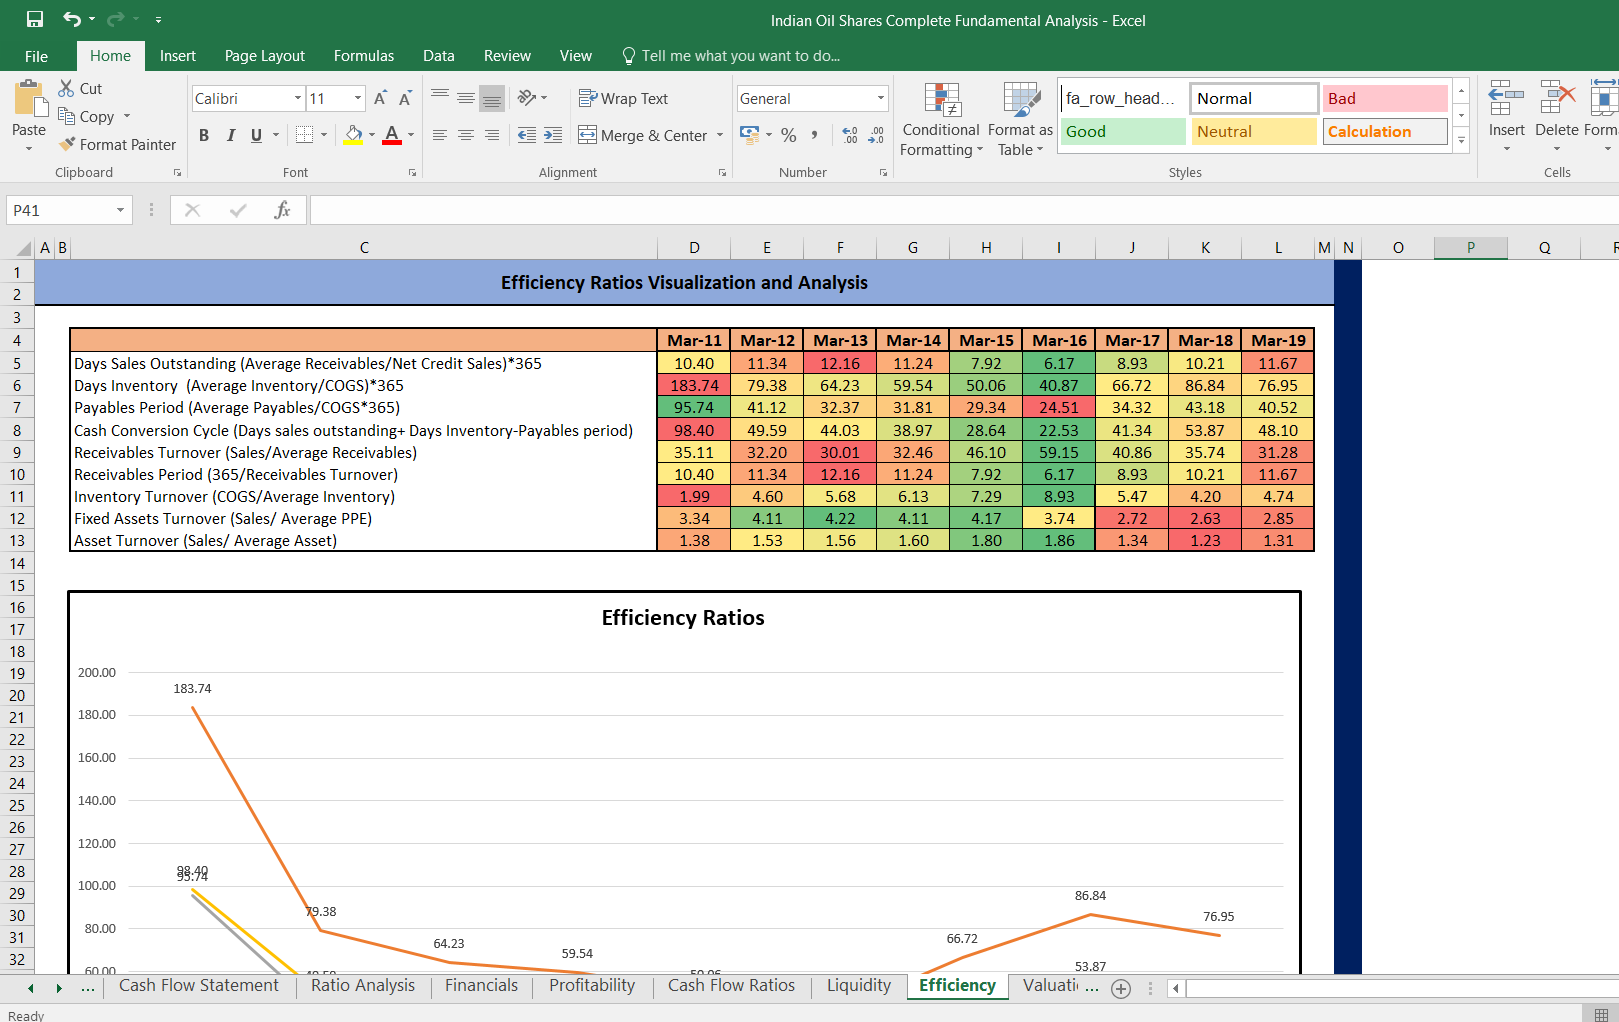The image size is (1619, 1022).
Task: Click the Insert Function fx icon
Action: 283,210
